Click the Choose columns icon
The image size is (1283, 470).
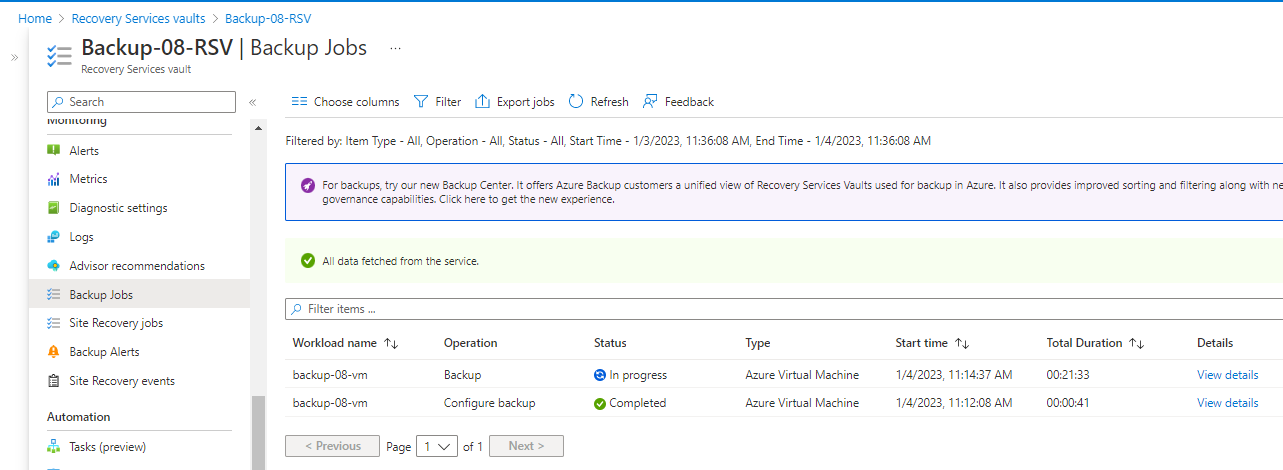point(299,102)
